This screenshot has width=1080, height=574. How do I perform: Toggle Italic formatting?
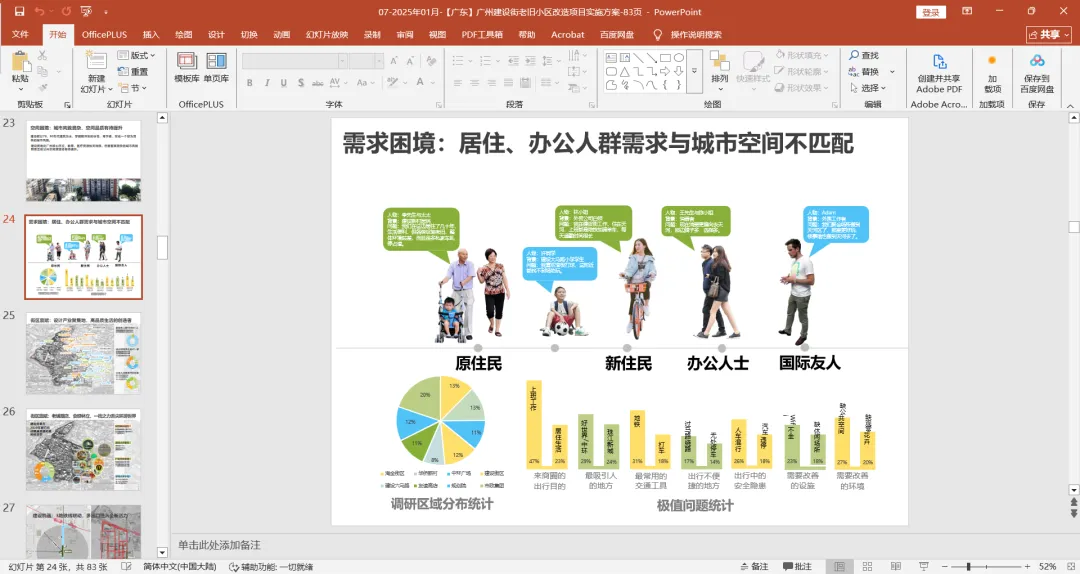(267, 83)
